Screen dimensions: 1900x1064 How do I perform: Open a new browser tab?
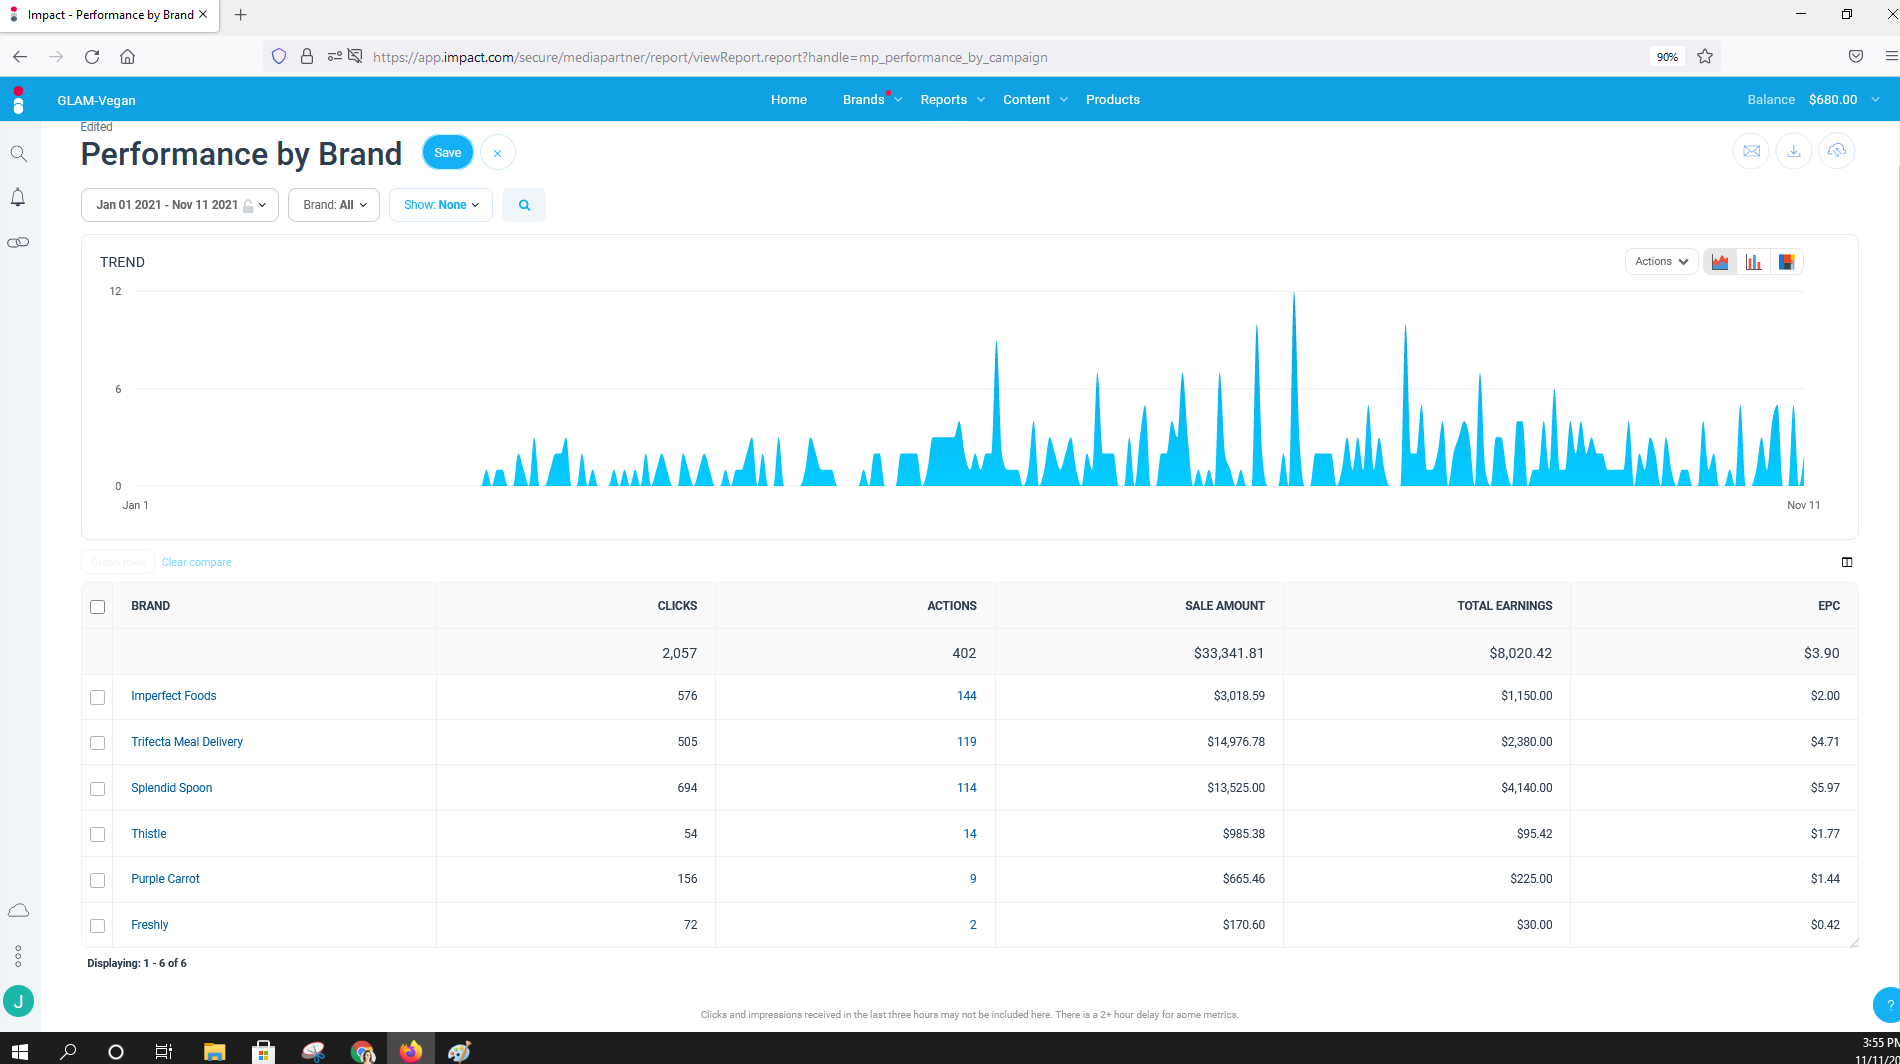coord(240,15)
